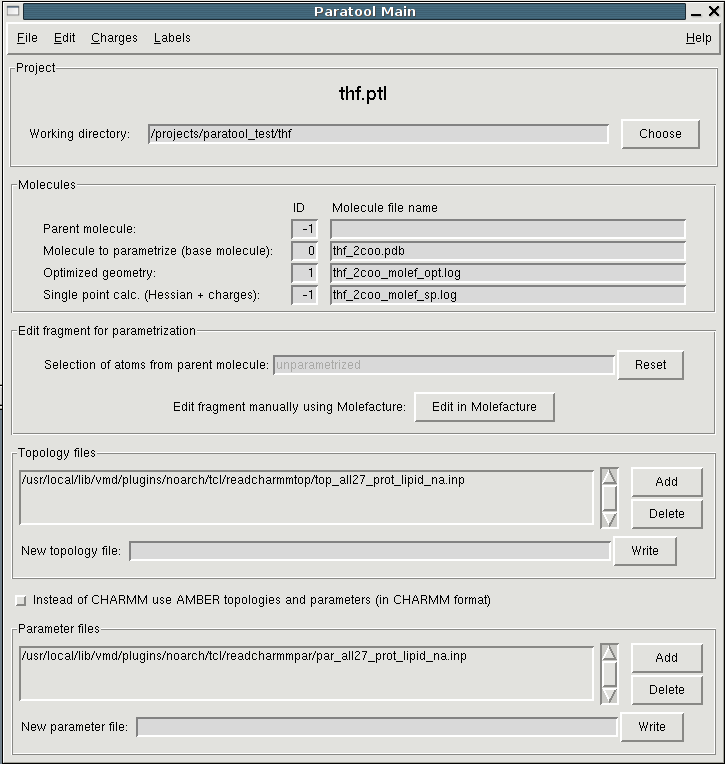Open the Labels menu
Image resolution: width=725 pixels, height=764 pixels.
(x=172, y=38)
